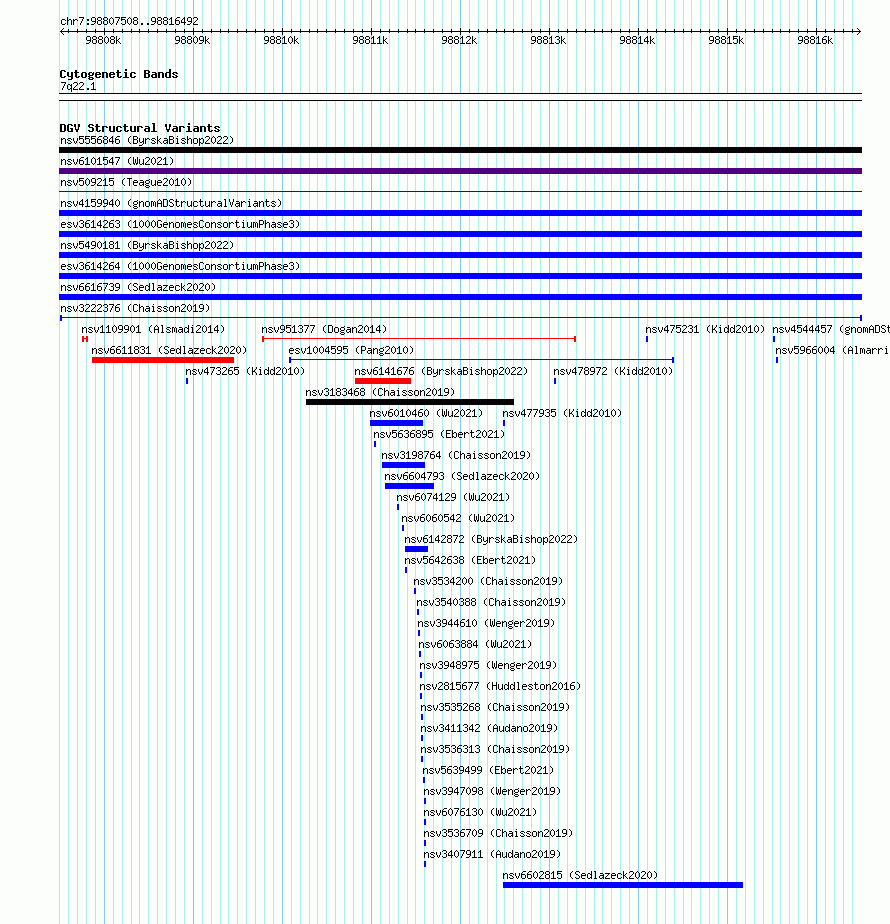Select nsv5642638 (Ebert2021) label
The height and width of the screenshot is (924, 890).
click(x=470, y=560)
